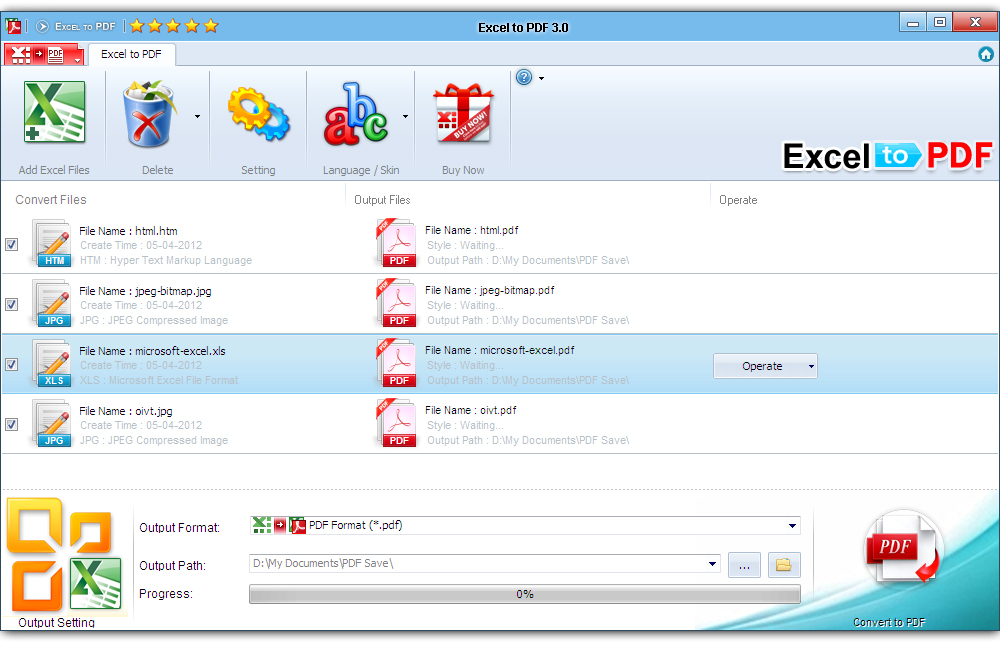Click the PDF app icon in title bar
The width and height of the screenshot is (1000, 650).
pos(13,26)
